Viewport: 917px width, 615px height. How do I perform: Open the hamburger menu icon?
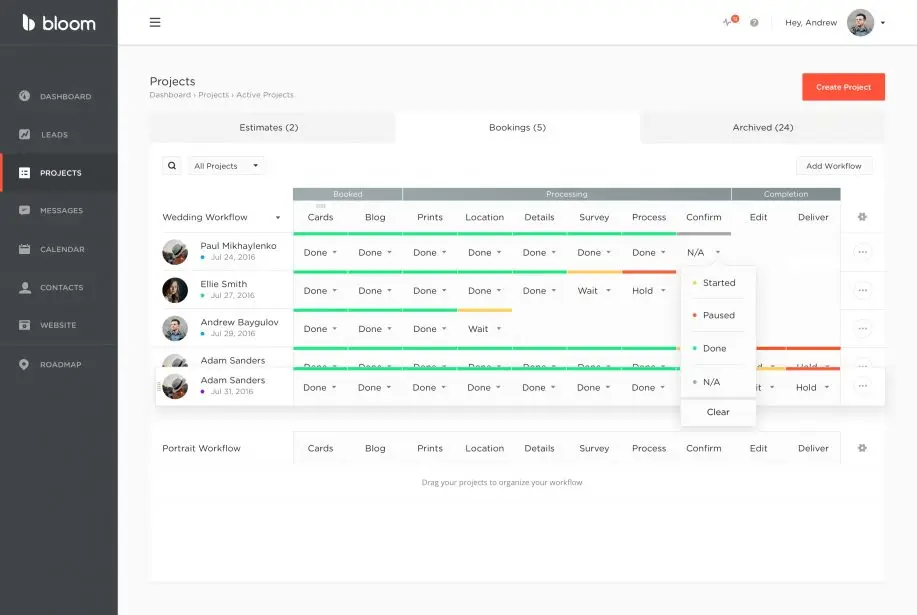(155, 22)
